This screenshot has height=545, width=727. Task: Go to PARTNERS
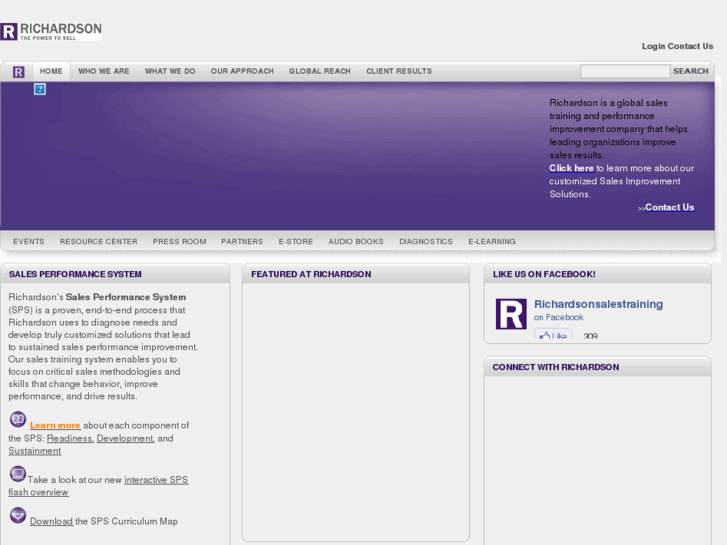(x=242, y=242)
